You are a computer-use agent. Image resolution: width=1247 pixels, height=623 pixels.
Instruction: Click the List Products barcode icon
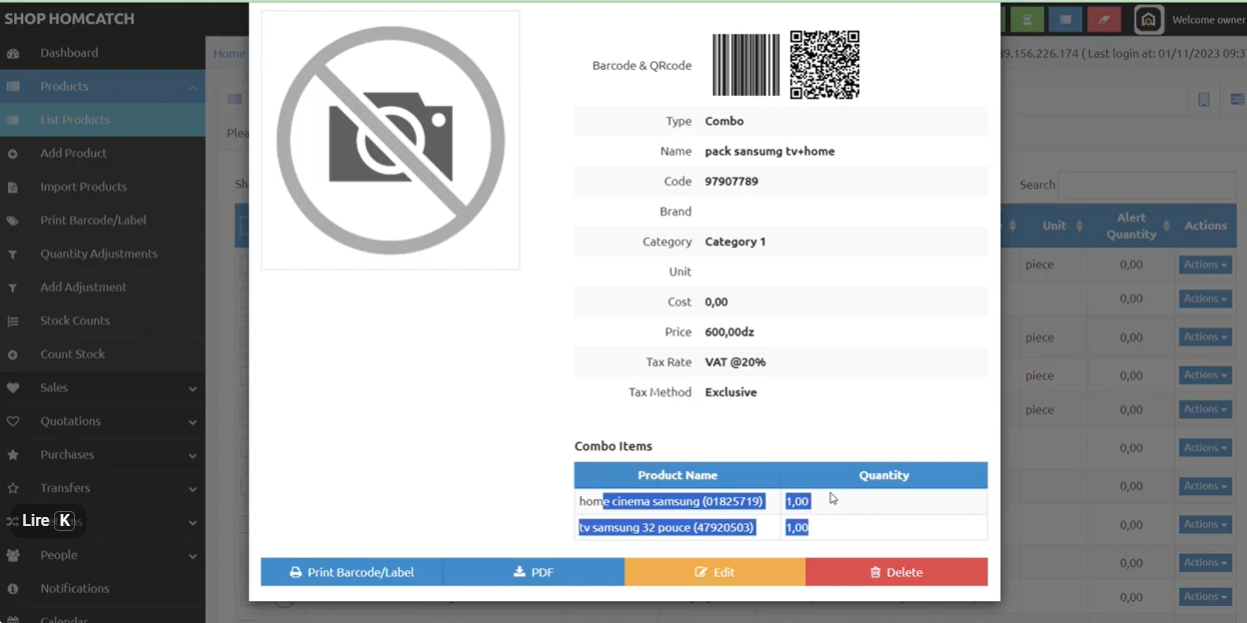[x=13, y=120]
